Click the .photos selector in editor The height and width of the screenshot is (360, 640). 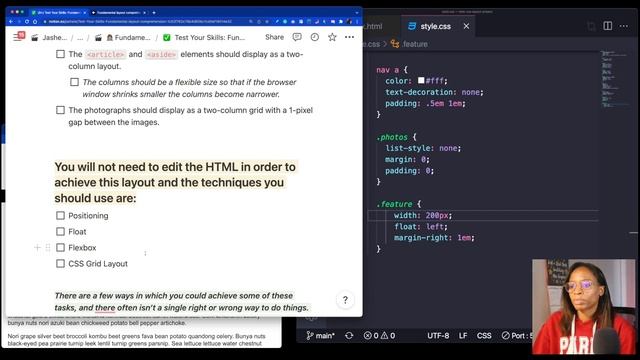coord(392,137)
